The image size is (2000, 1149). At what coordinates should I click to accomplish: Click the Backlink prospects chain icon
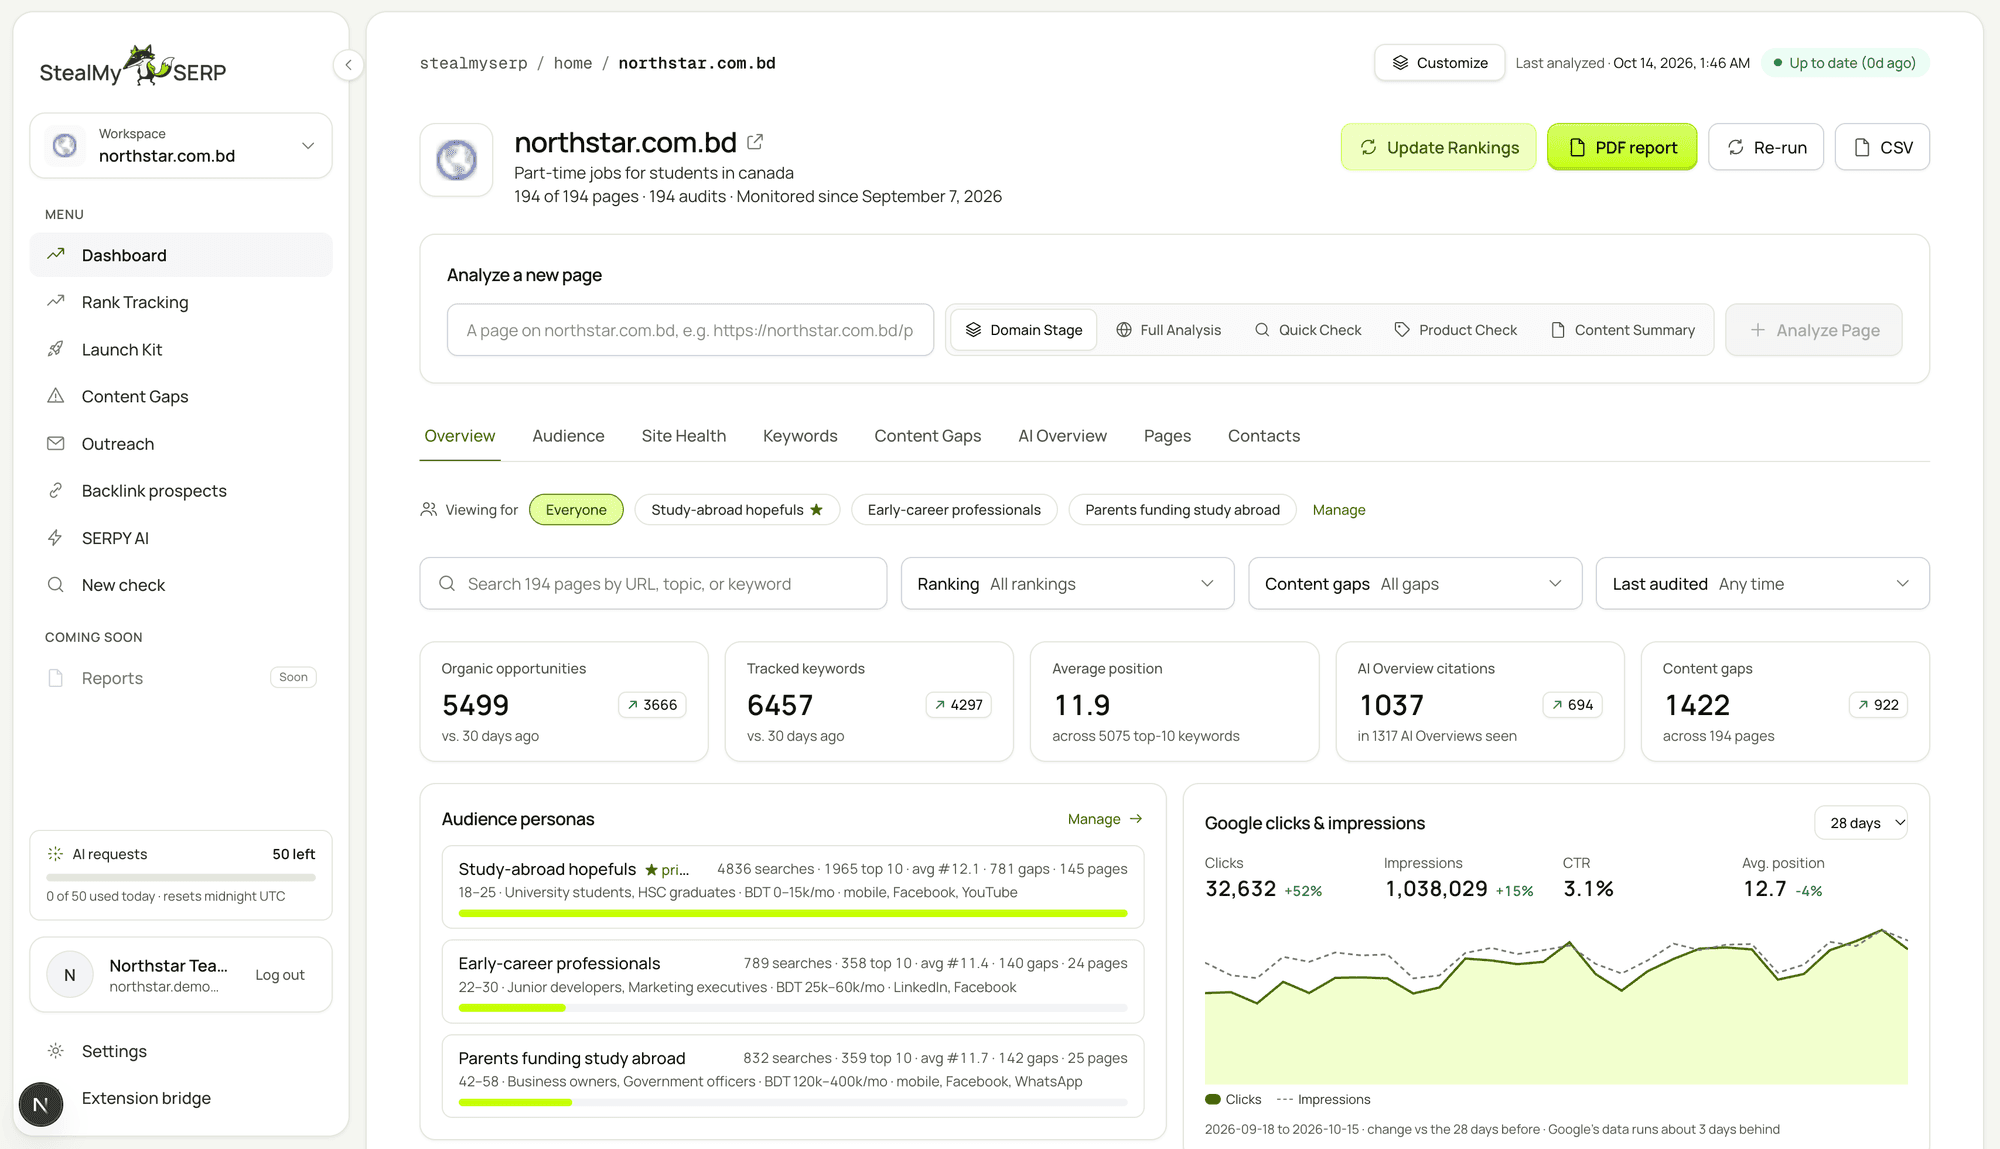point(56,490)
